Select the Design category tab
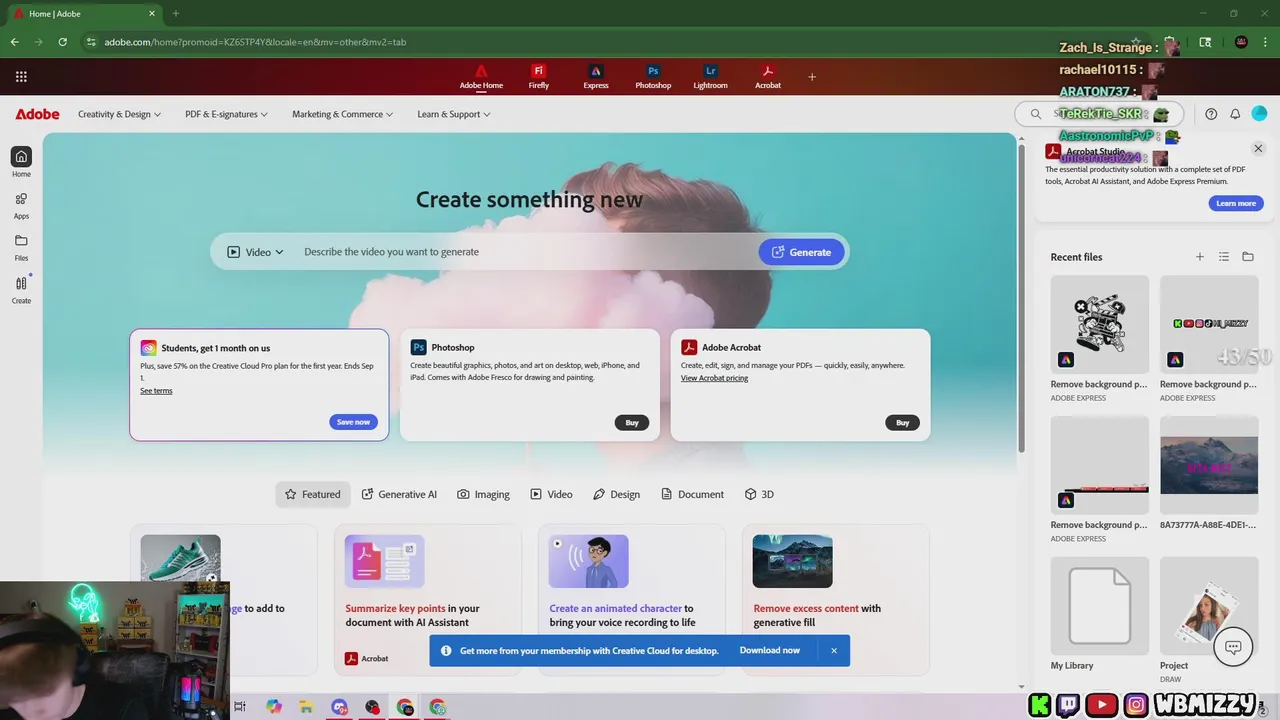The image size is (1280, 720). point(616,494)
